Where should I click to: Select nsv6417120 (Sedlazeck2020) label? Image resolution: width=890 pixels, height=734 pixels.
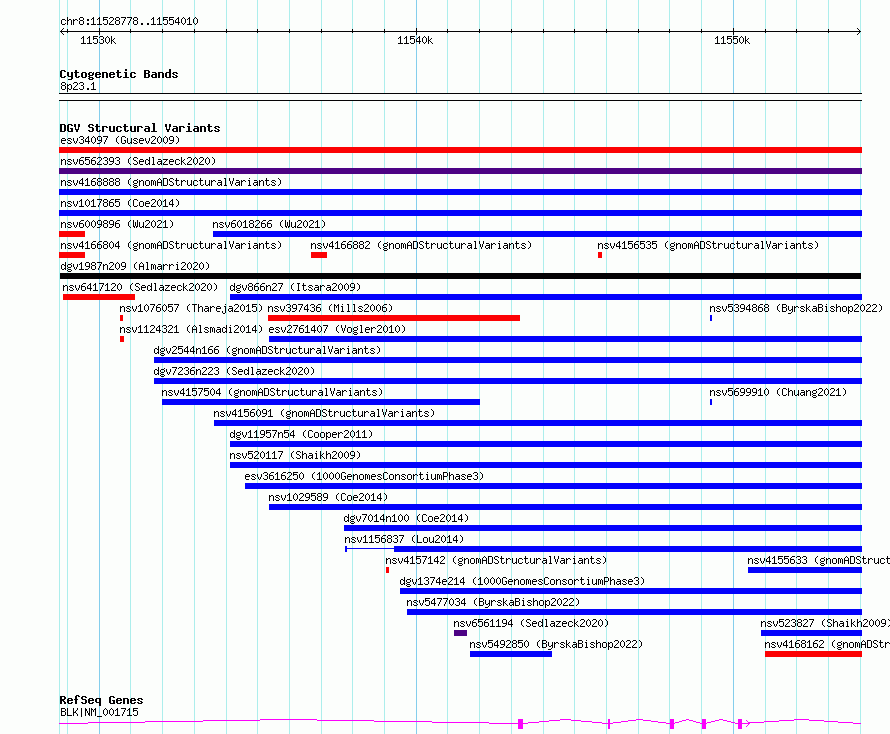point(140,287)
